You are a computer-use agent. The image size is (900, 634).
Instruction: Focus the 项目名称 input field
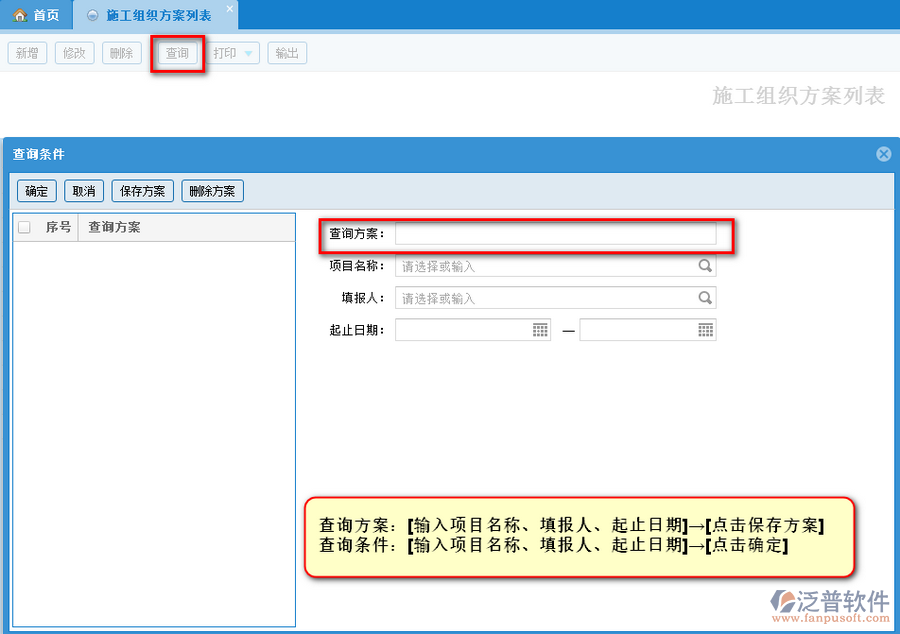[556, 266]
